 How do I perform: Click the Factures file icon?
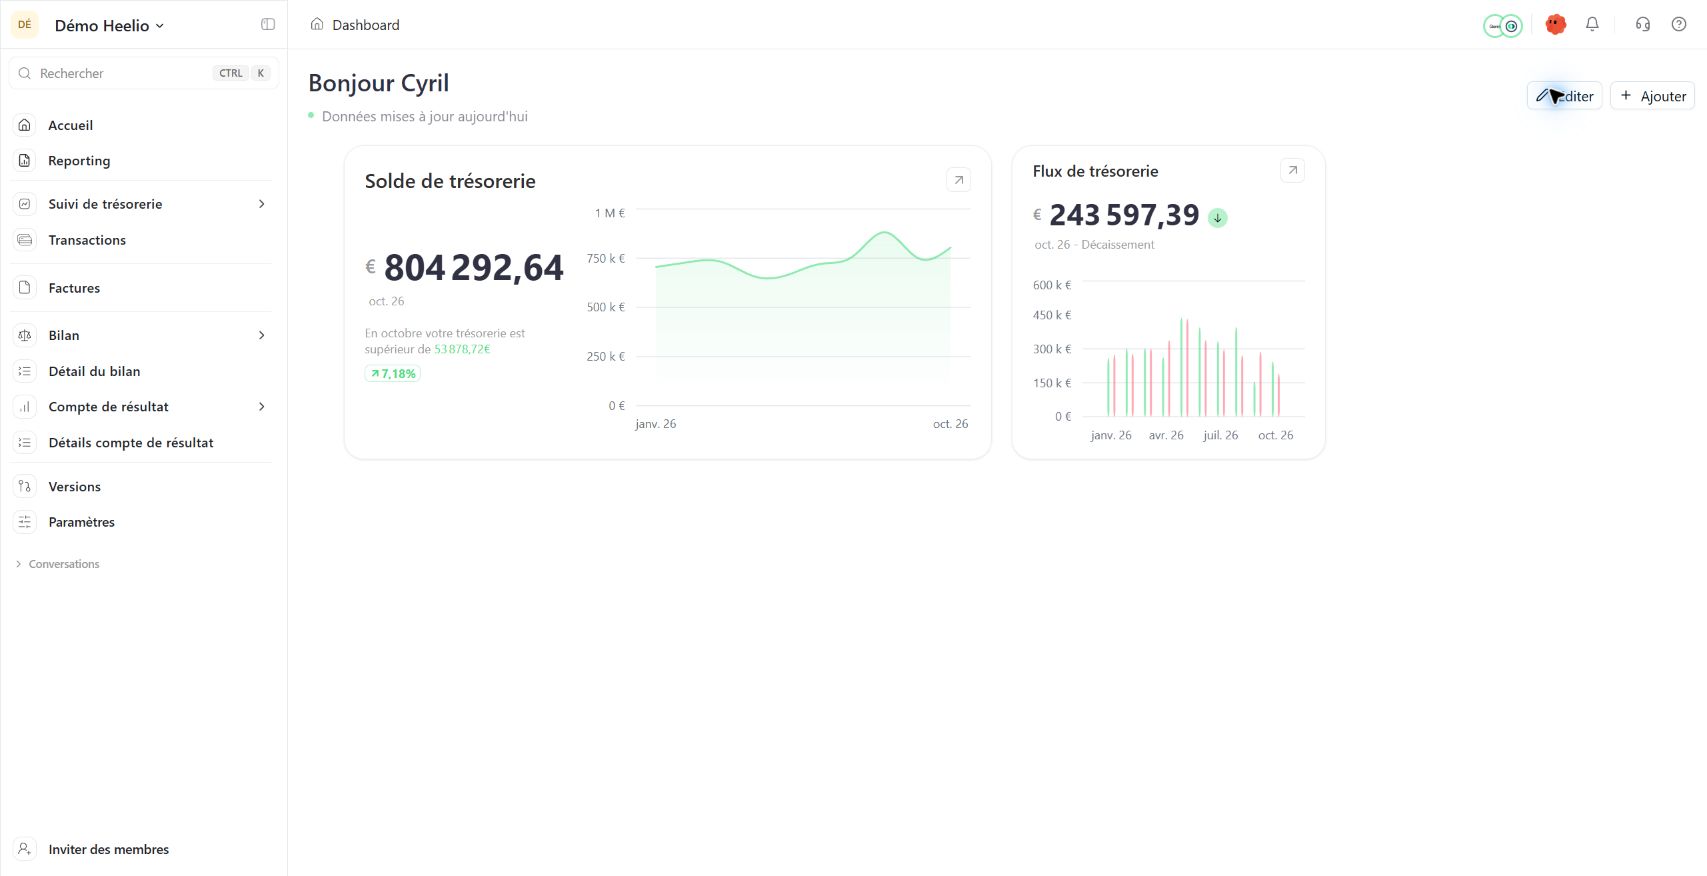[25, 288]
